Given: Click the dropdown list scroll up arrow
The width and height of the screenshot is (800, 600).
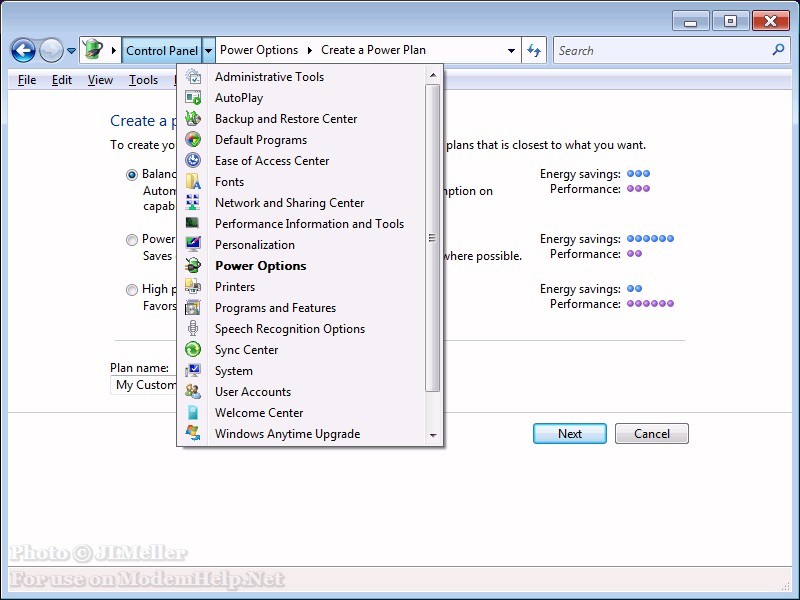Looking at the screenshot, I should 433,76.
